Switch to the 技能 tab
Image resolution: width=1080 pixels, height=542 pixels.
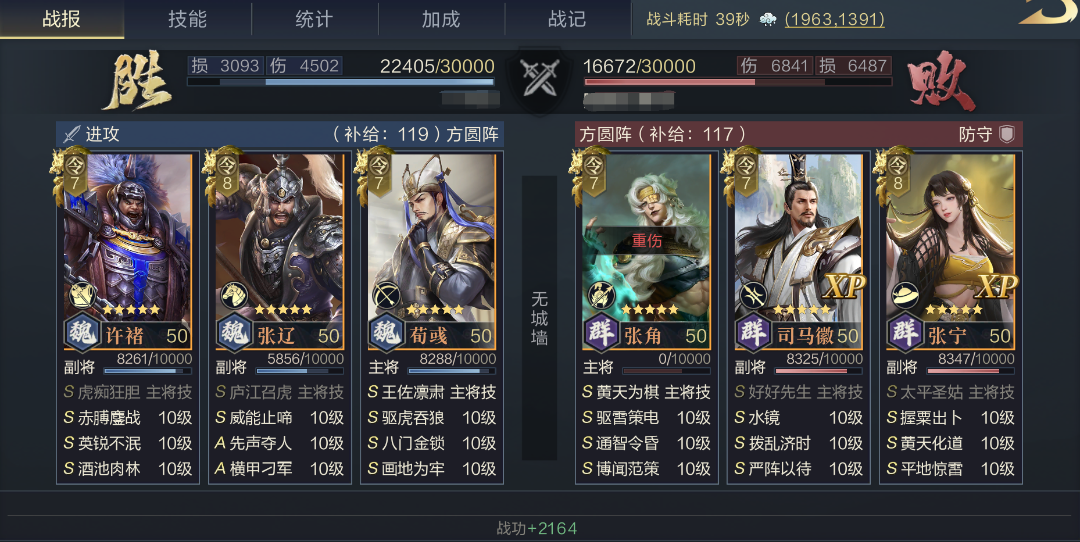[x=187, y=19]
